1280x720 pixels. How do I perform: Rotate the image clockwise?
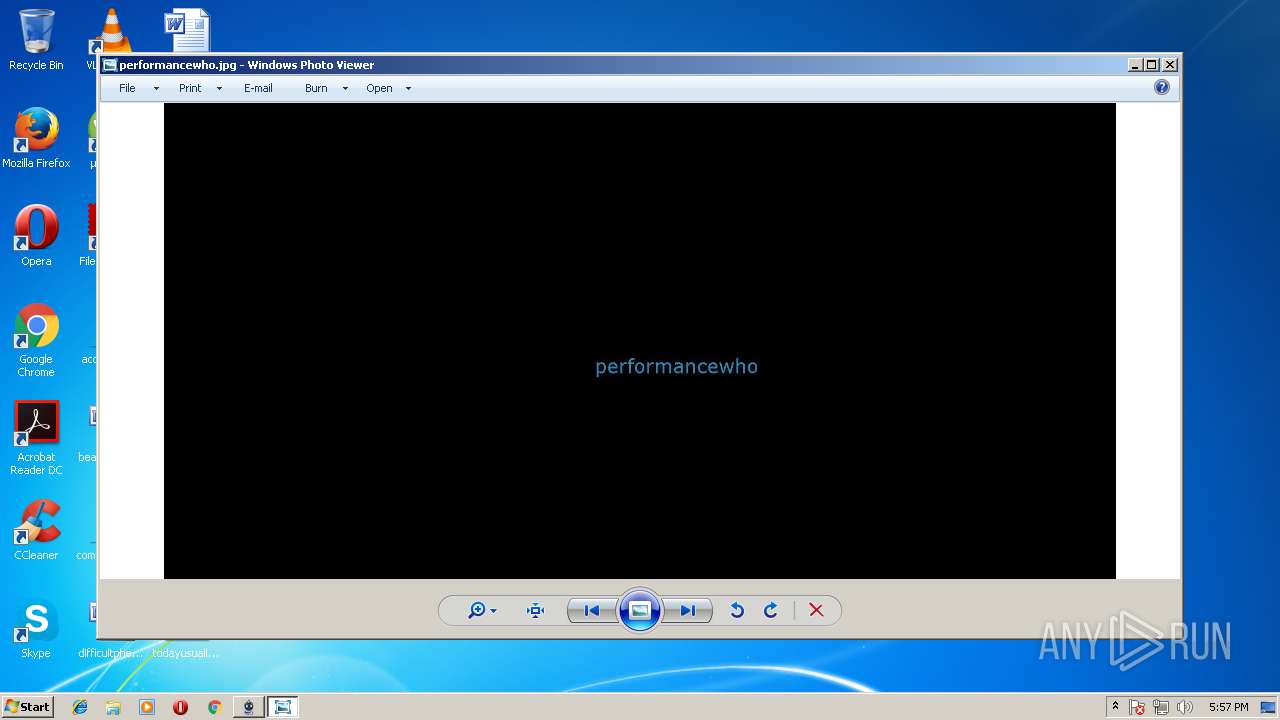[x=771, y=610]
